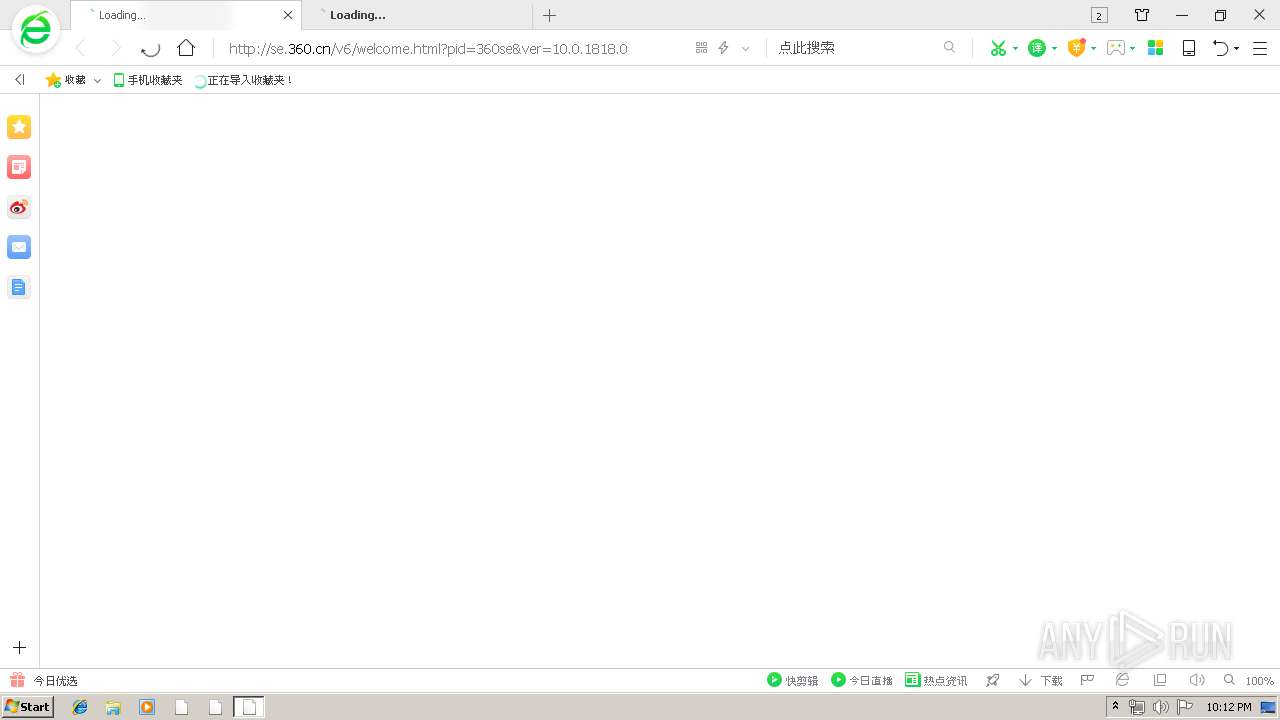This screenshot has width=1280, height=720.
Task: Open the Windows Start menu
Action: pyautogui.click(x=28, y=707)
